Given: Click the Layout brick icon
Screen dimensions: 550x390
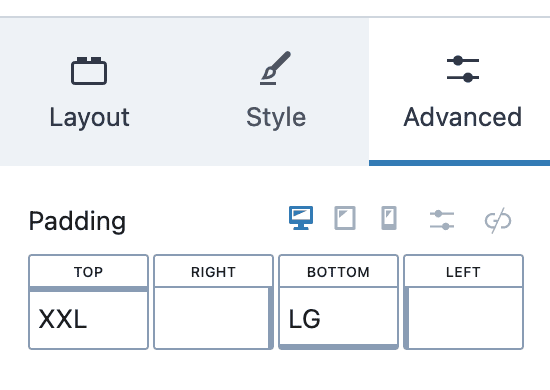Looking at the screenshot, I should pyautogui.click(x=89, y=71).
